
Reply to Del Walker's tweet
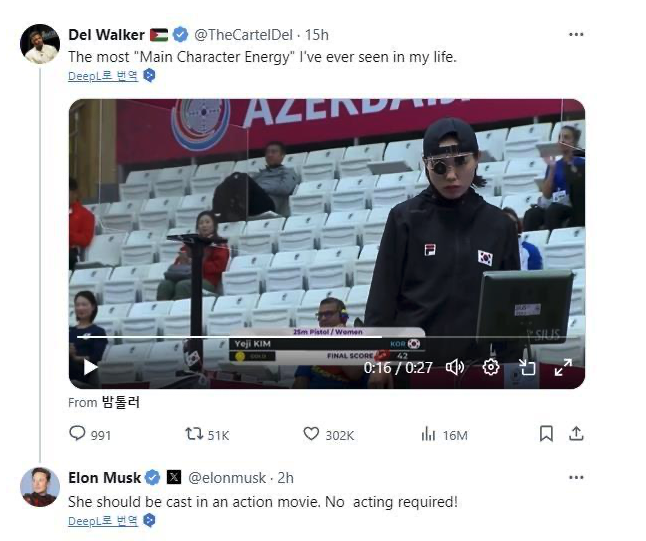pyautogui.click(x=77, y=434)
